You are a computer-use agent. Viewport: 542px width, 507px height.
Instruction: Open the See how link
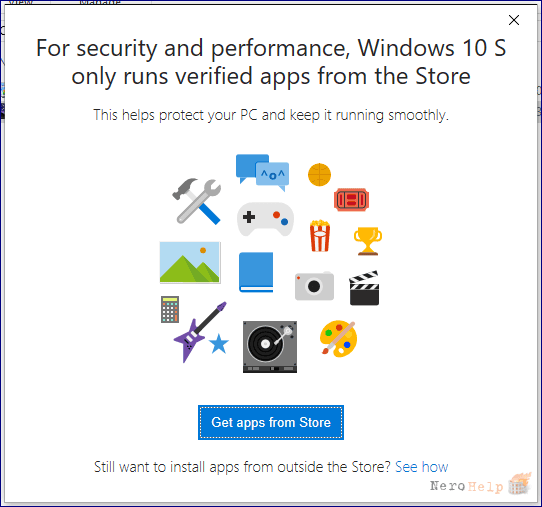[x=421, y=467]
